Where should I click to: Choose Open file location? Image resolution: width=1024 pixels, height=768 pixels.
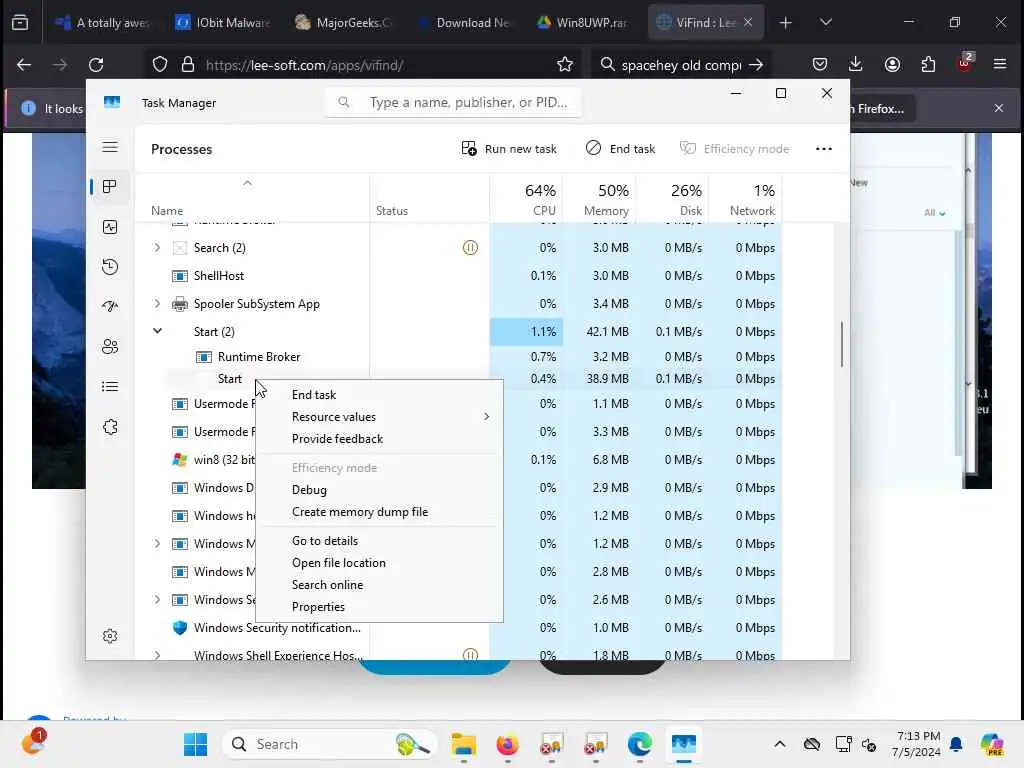(338, 563)
